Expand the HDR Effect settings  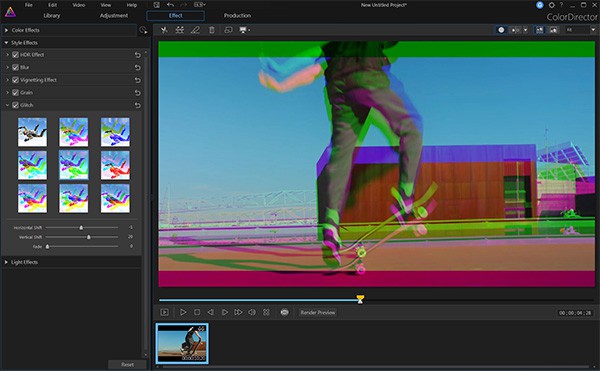7,55
